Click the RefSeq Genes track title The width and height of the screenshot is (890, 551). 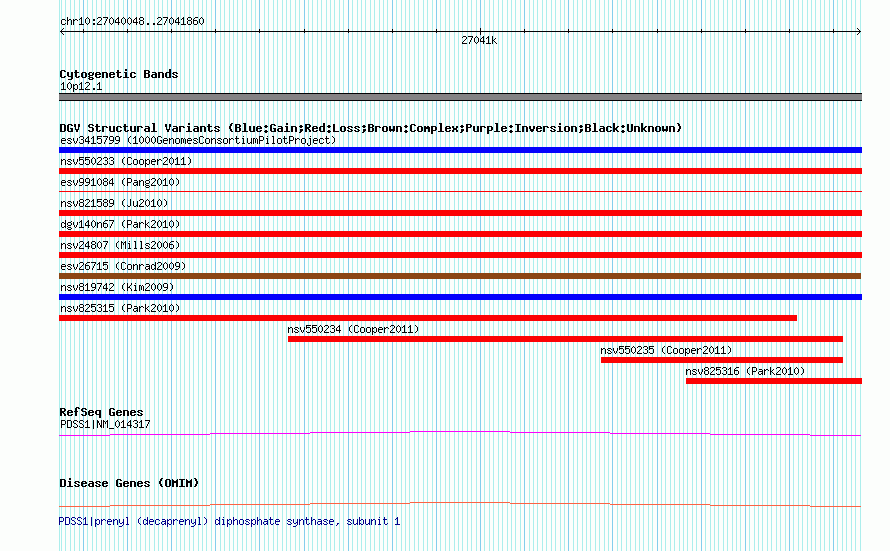pos(101,412)
